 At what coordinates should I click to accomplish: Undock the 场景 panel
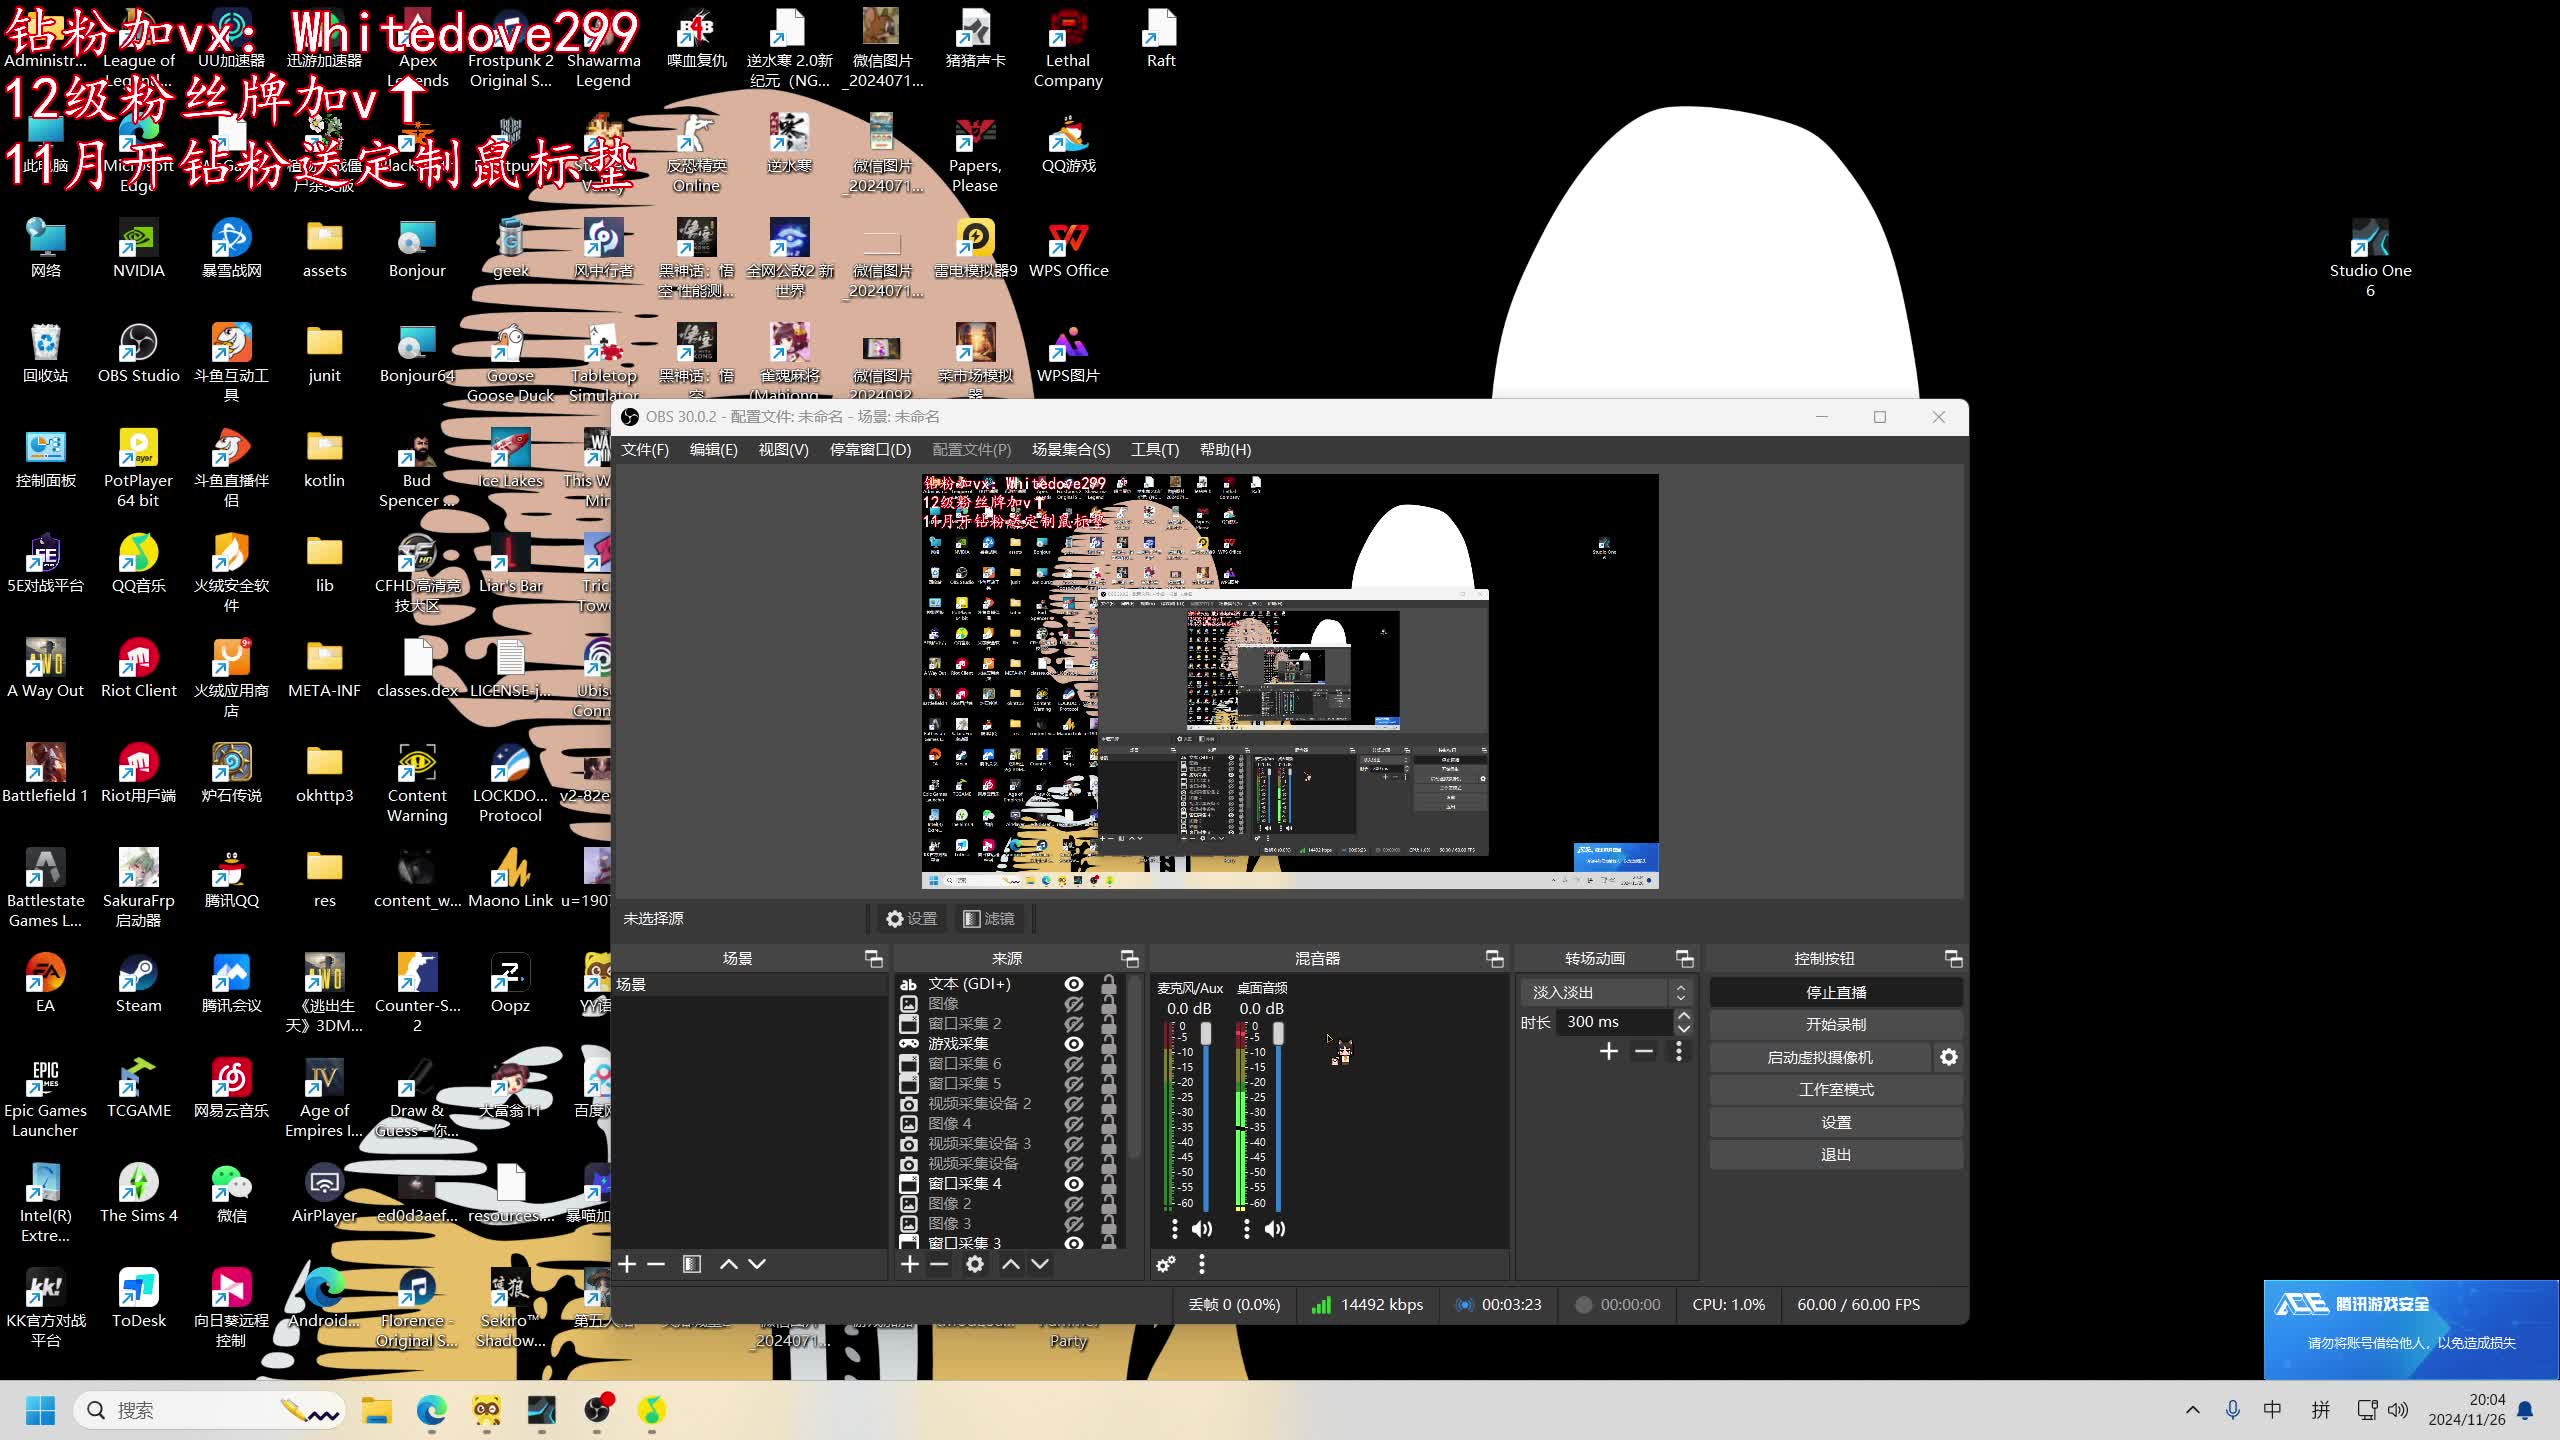click(874, 958)
